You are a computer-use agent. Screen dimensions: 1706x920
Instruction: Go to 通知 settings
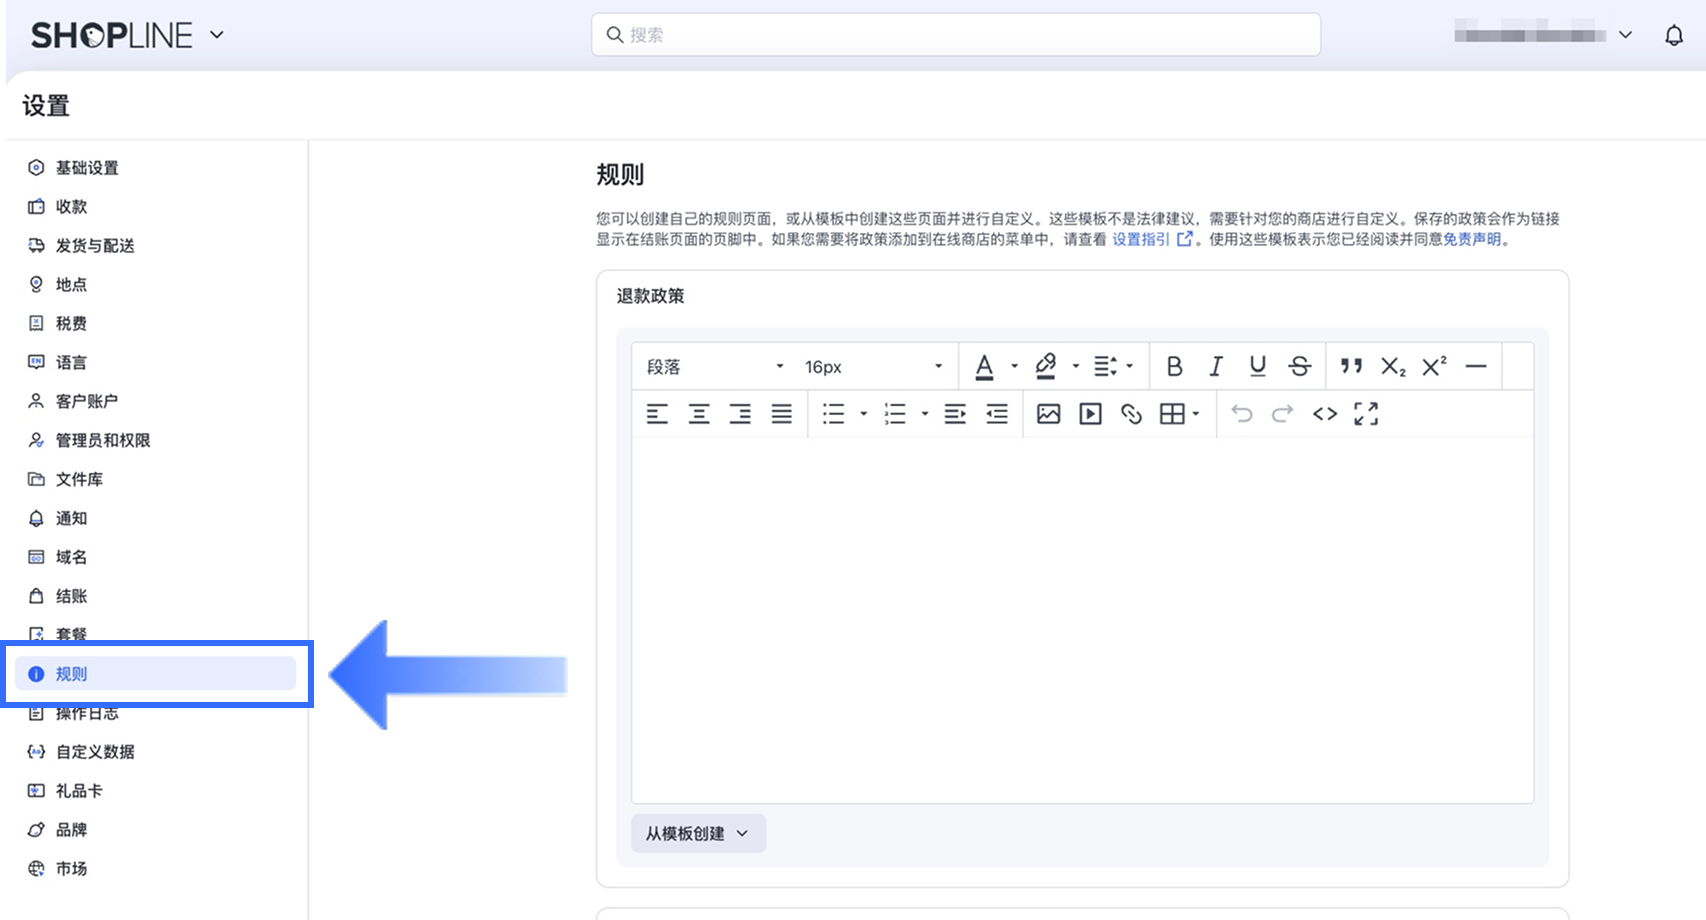point(71,518)
